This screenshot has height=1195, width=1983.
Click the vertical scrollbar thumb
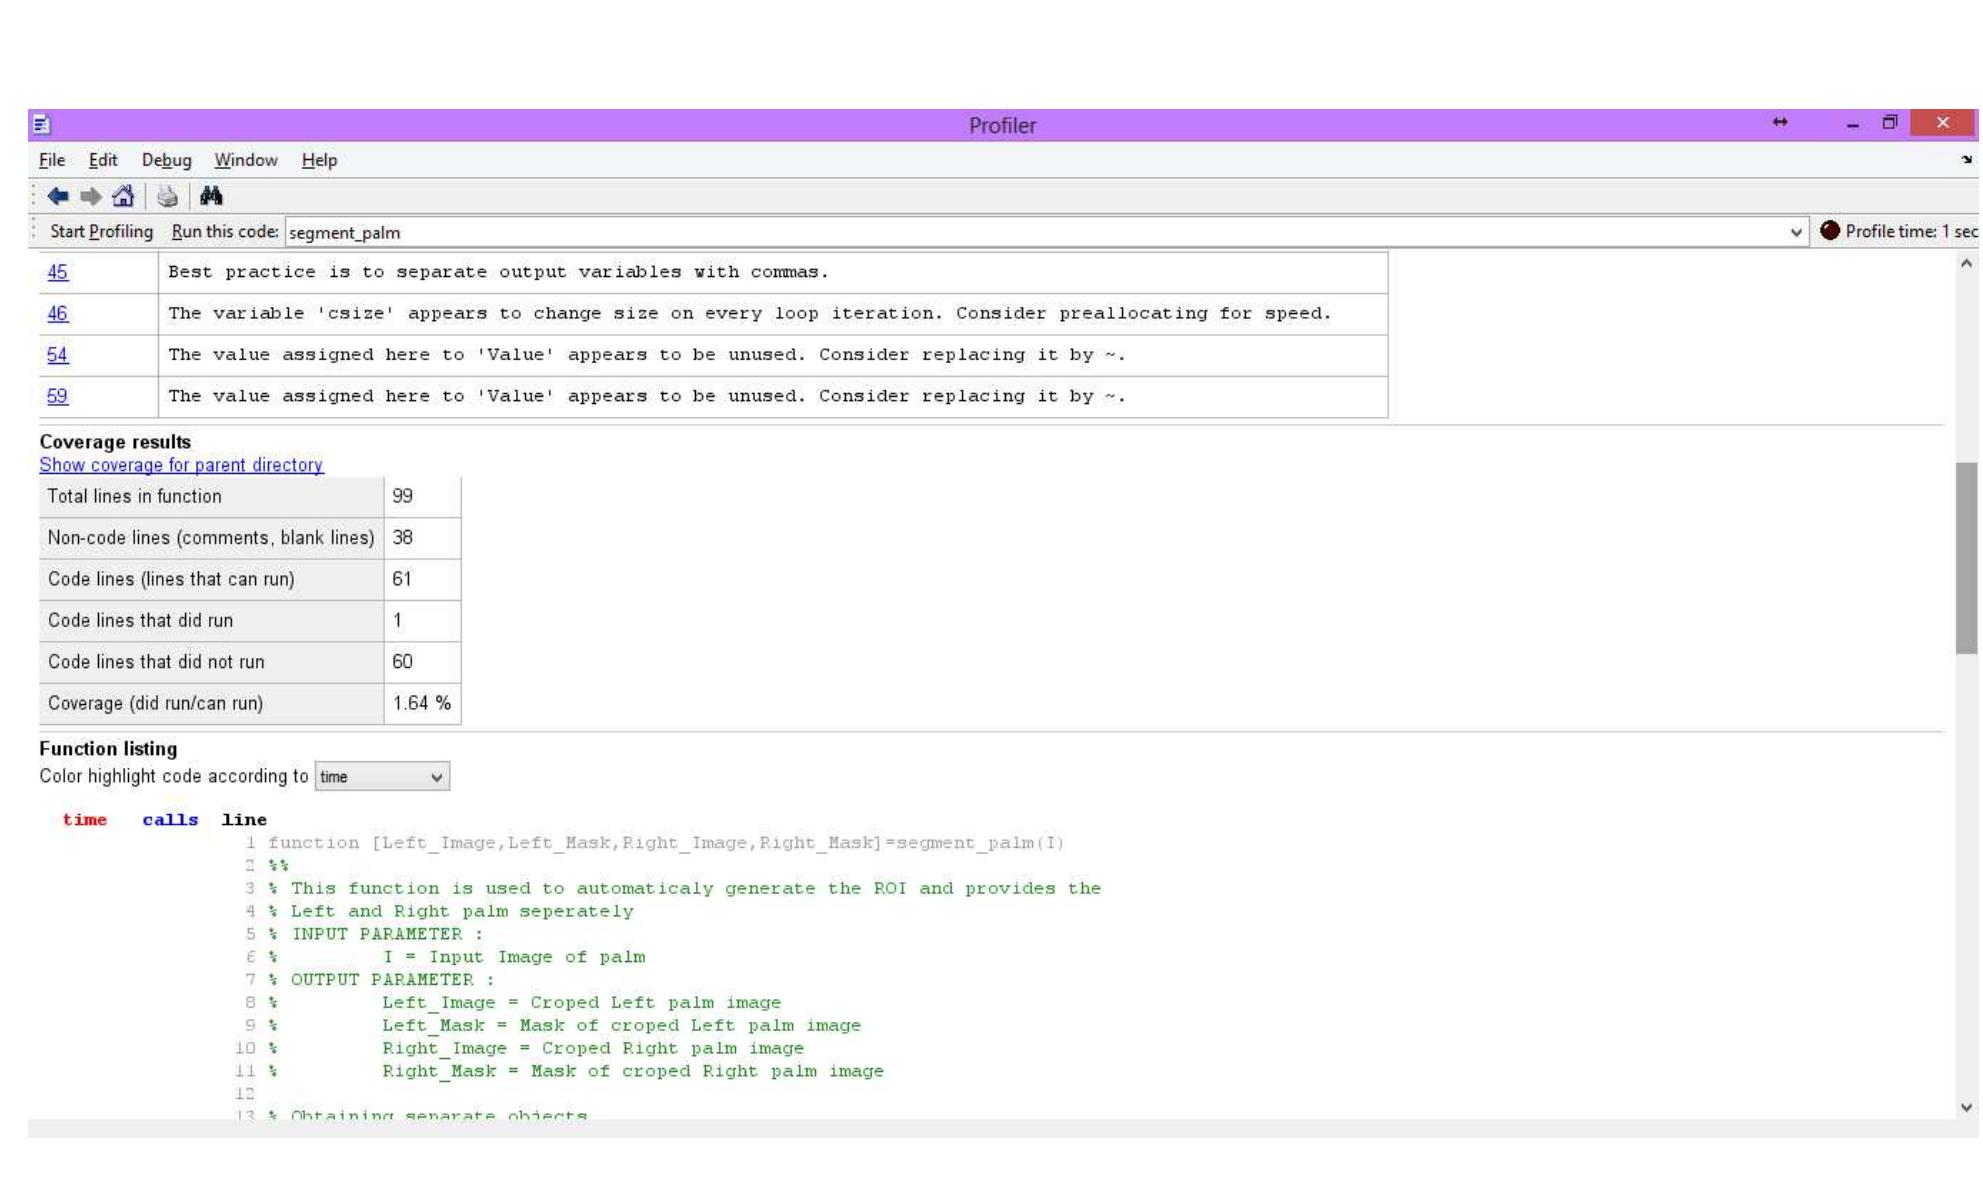pos(1966,558)
